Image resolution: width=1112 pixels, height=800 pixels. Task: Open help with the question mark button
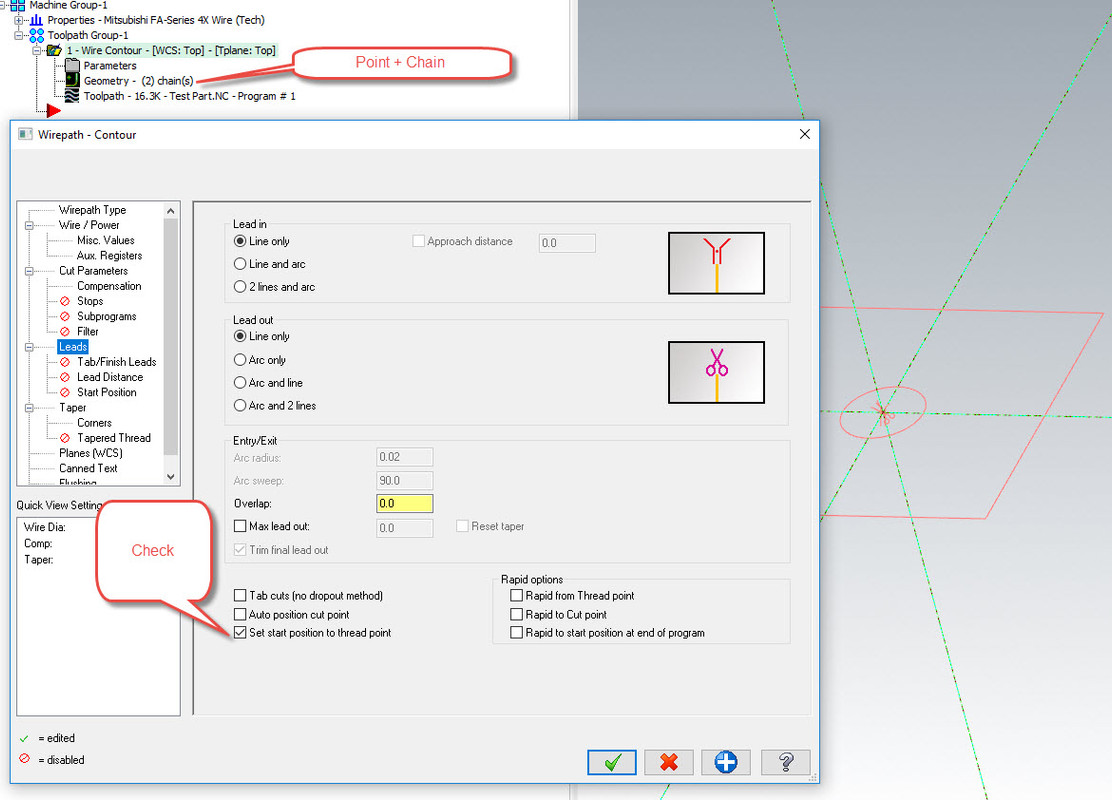click(x=785, y=762)
